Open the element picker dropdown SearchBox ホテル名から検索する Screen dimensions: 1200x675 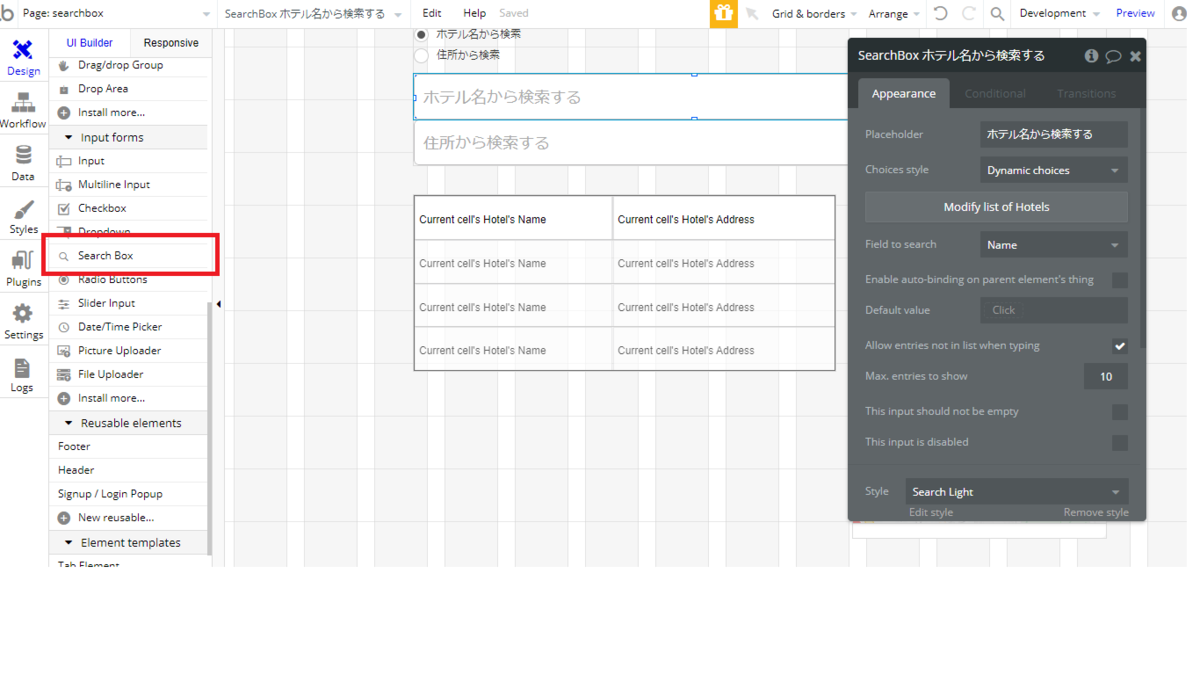[x=313, y=14]
